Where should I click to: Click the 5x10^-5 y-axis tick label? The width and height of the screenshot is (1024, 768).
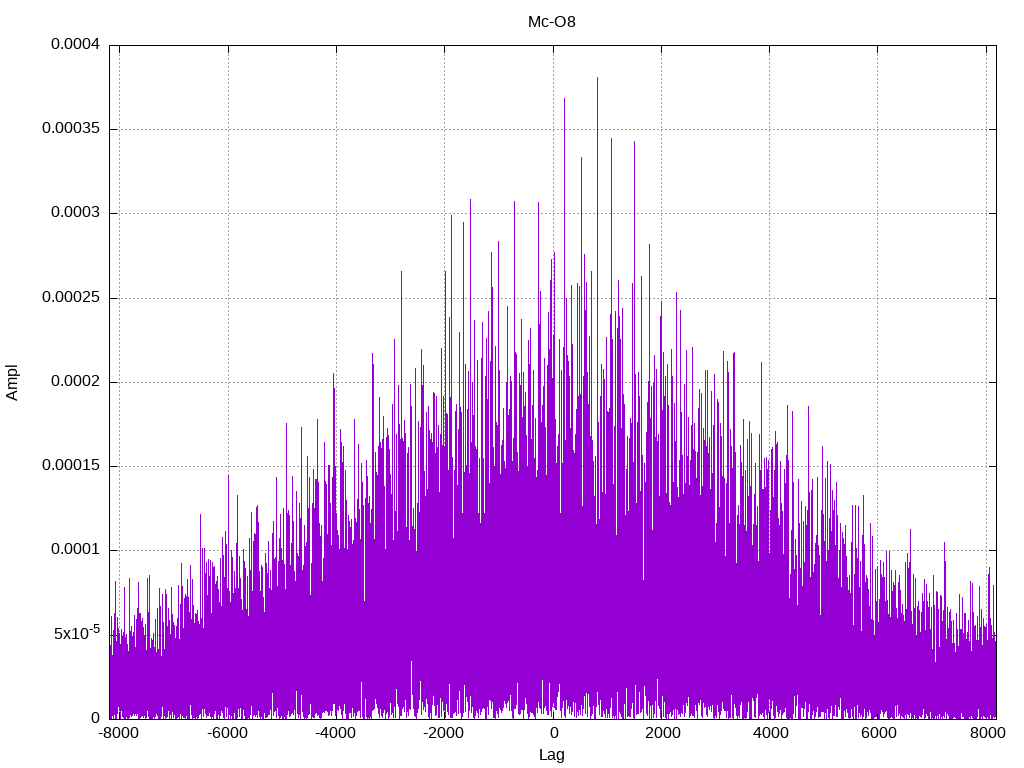coord(76,633)
